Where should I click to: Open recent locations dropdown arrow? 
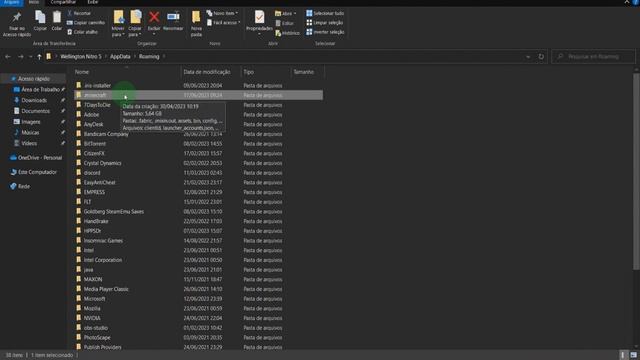coord(30,57)
